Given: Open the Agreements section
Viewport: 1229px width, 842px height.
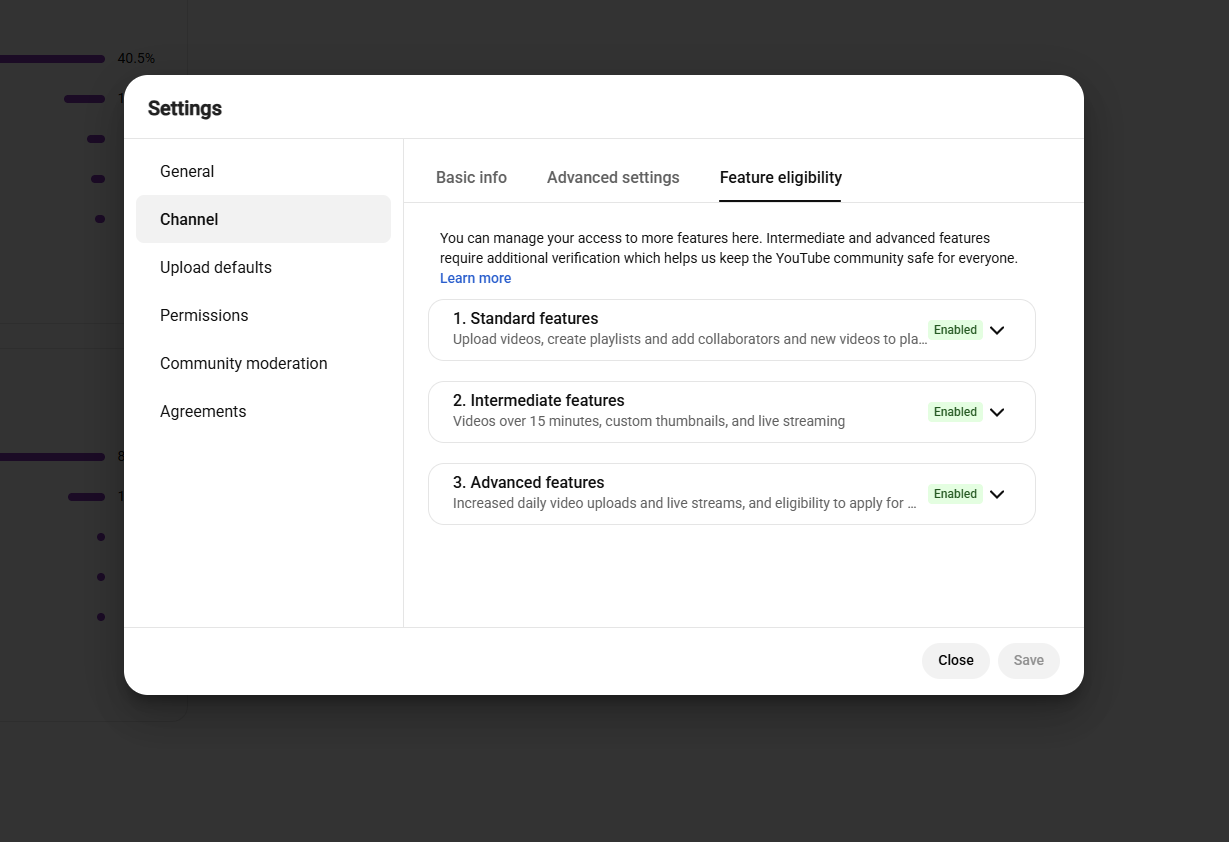Looking at the screenshot, I should (x=263, y=411).
